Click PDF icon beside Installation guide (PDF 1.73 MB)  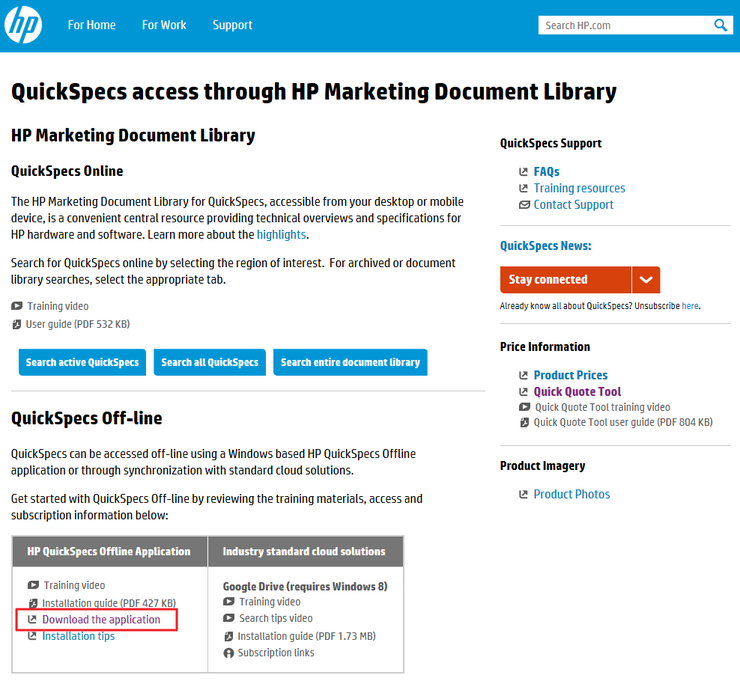pos(228,636)
